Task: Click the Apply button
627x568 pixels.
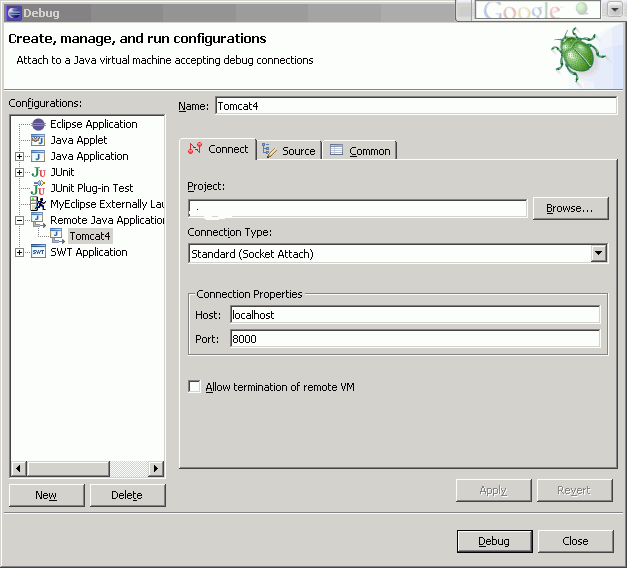Action: tap(493, 490)
